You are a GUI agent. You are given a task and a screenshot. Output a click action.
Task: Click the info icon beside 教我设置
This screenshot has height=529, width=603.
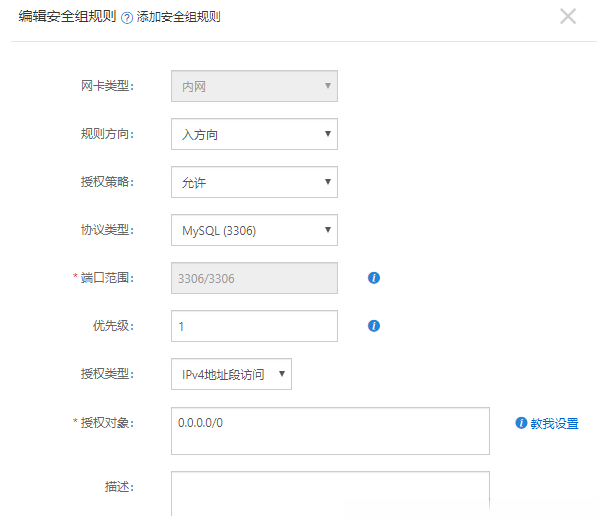tap(521, 423)
